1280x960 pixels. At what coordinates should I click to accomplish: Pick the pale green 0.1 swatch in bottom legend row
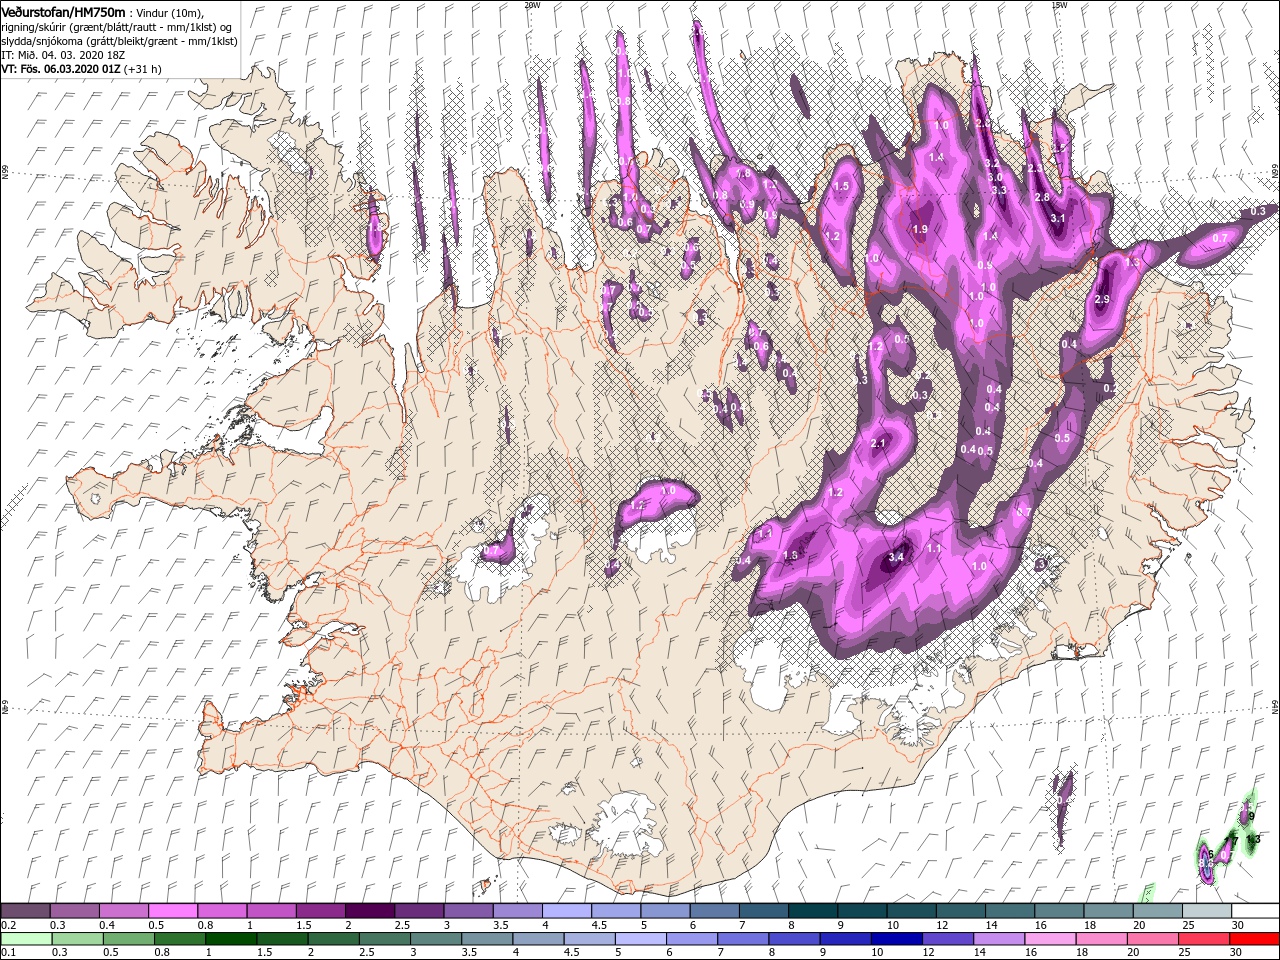(x=25, y=939)
